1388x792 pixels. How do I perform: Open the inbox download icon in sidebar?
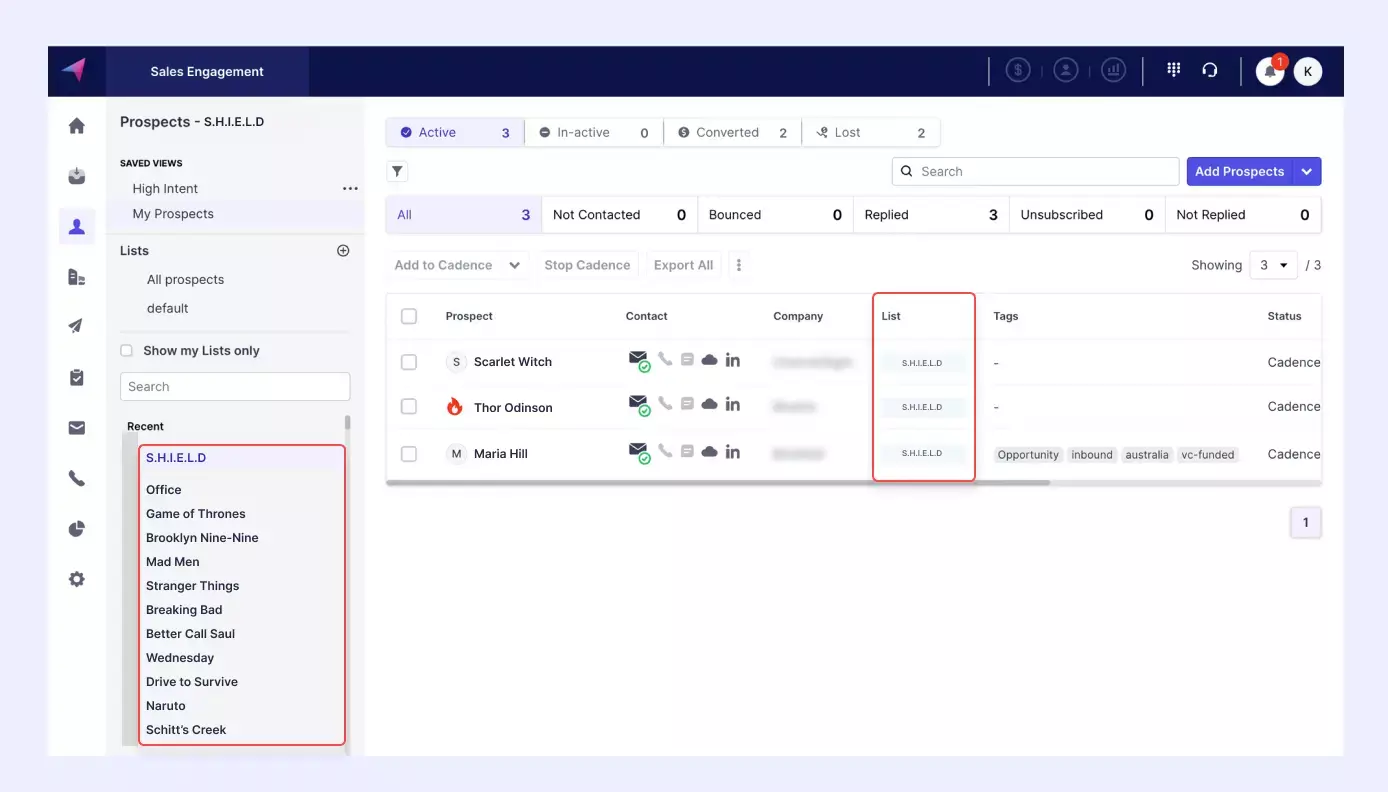pyautogui.click(x=76, y=176)
